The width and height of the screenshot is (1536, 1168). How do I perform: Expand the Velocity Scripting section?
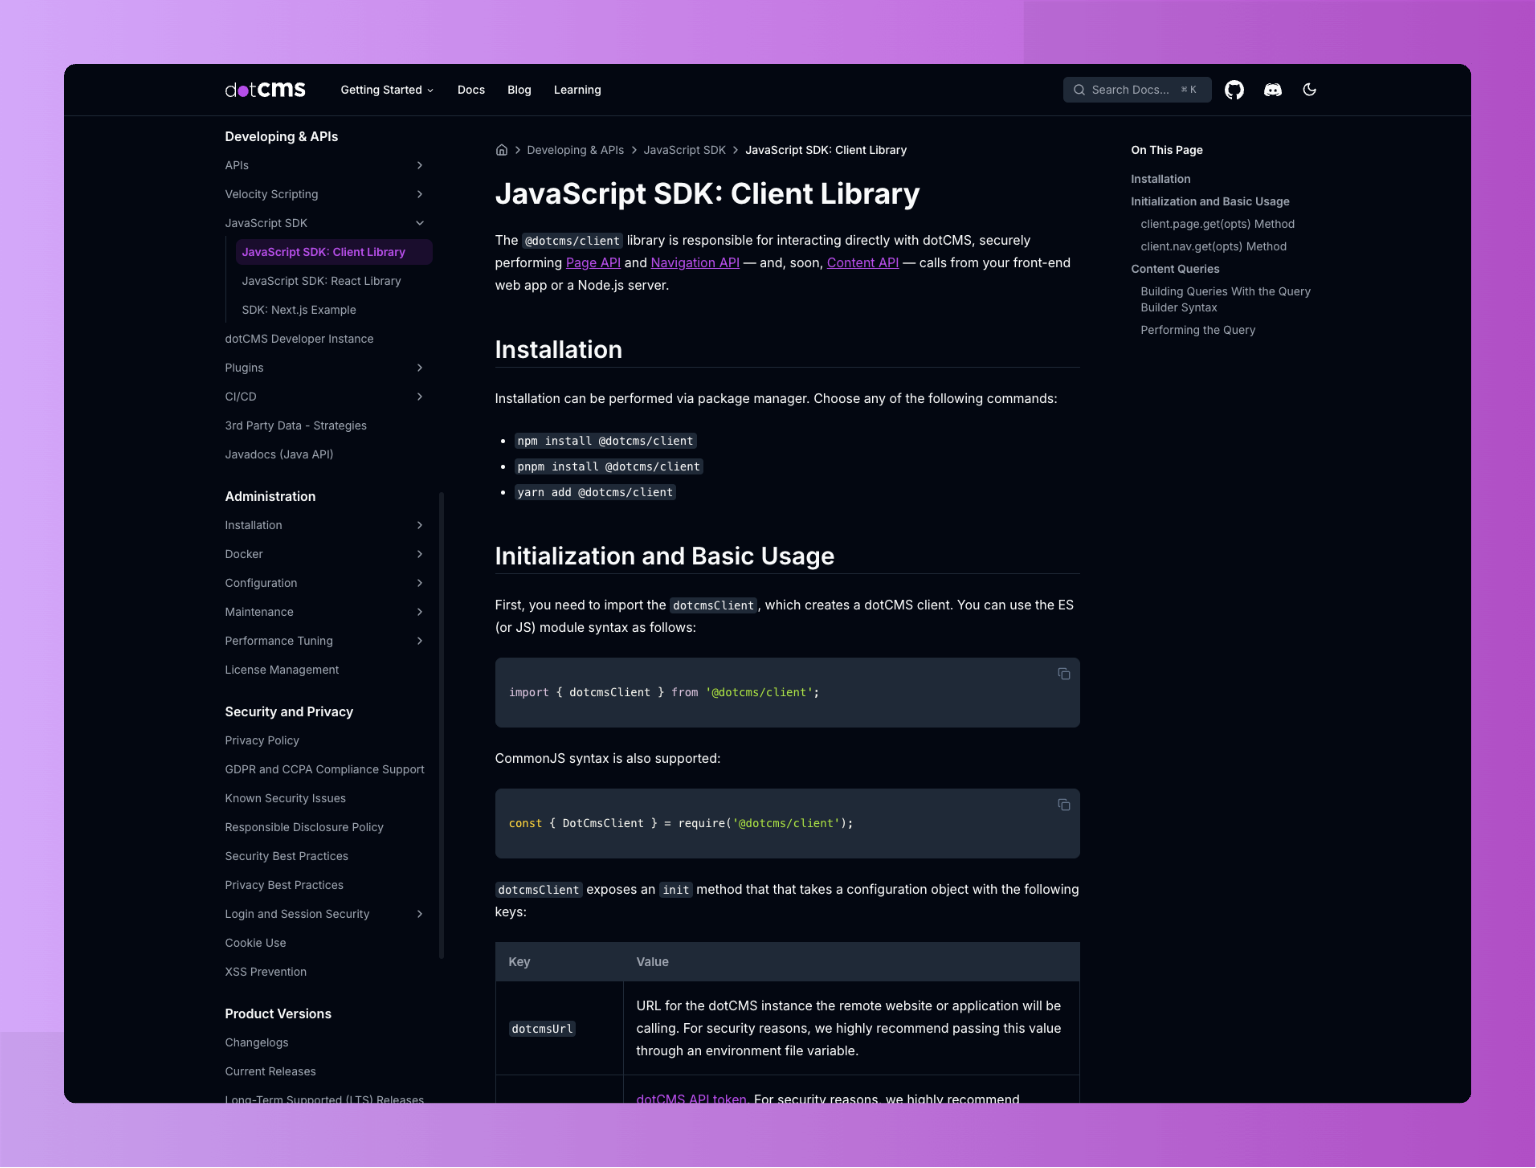tap(420, 195)
